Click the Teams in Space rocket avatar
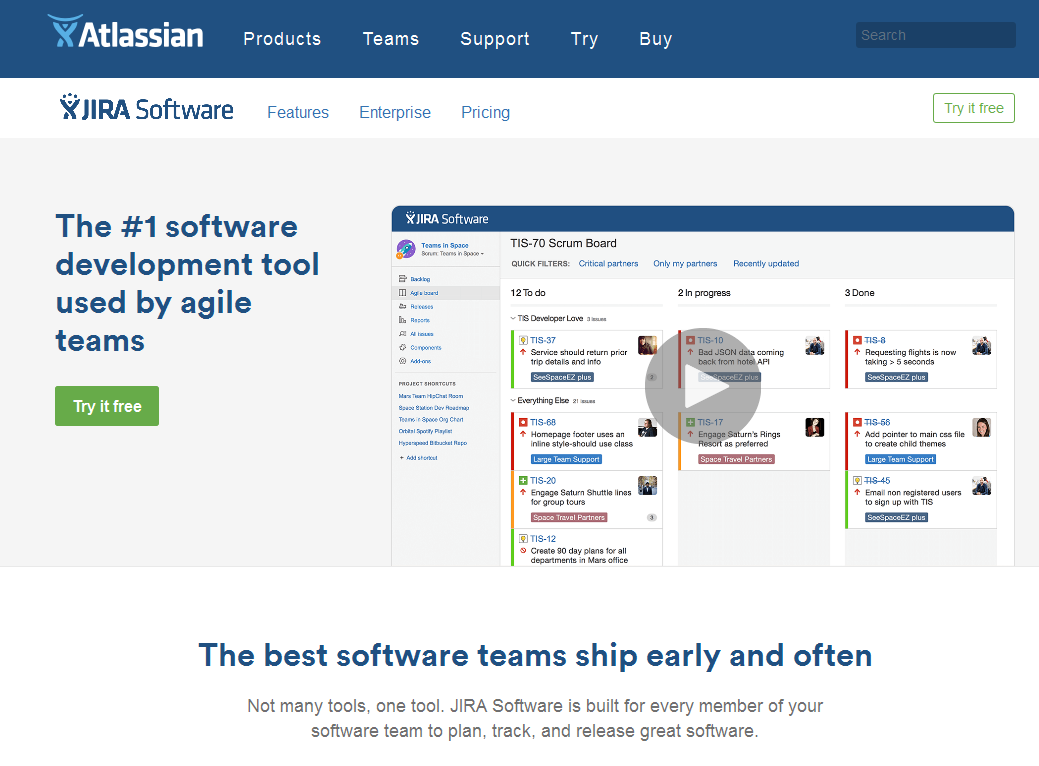The image size is (1039, 766). tap(406, 249)
